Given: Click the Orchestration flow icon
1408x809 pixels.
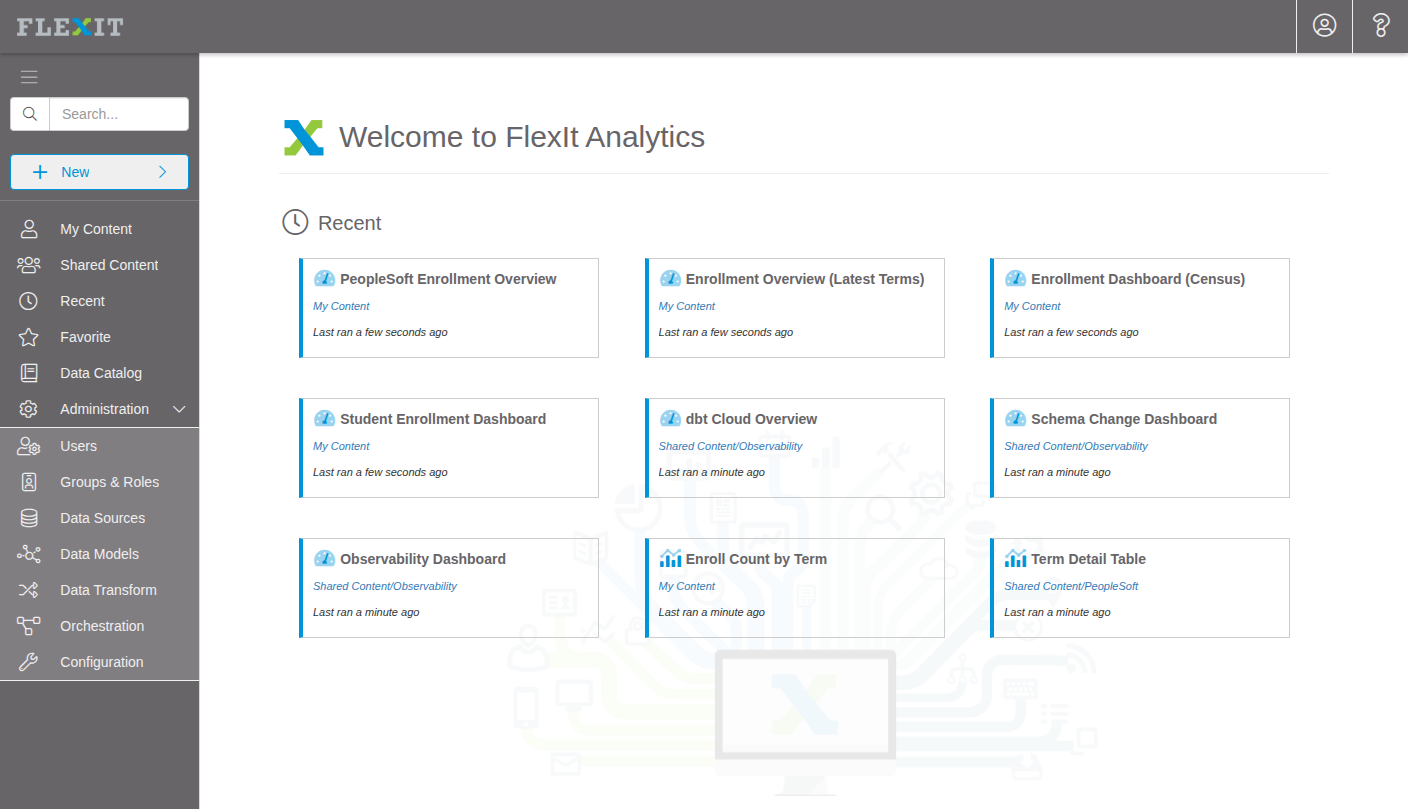Looking at the screenshot, I should pos(29,626).
